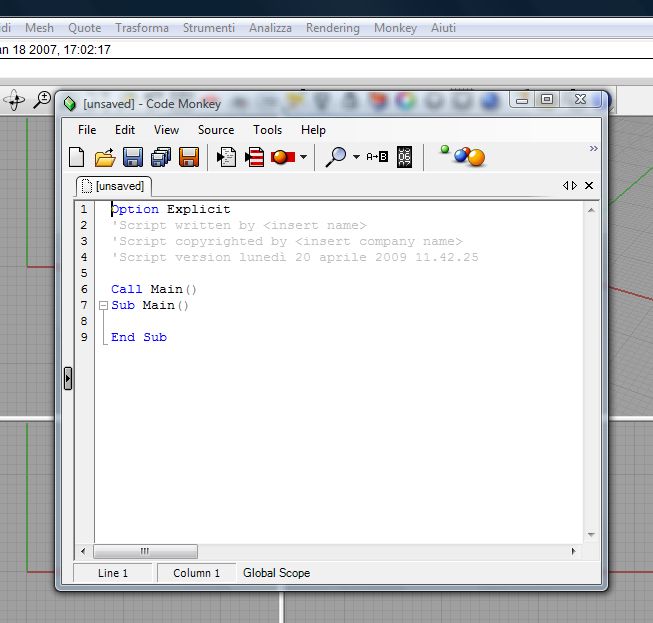
Task: Click the colored spheres Monkey icon
Action: pyautogui.click(x=463, y=156)
